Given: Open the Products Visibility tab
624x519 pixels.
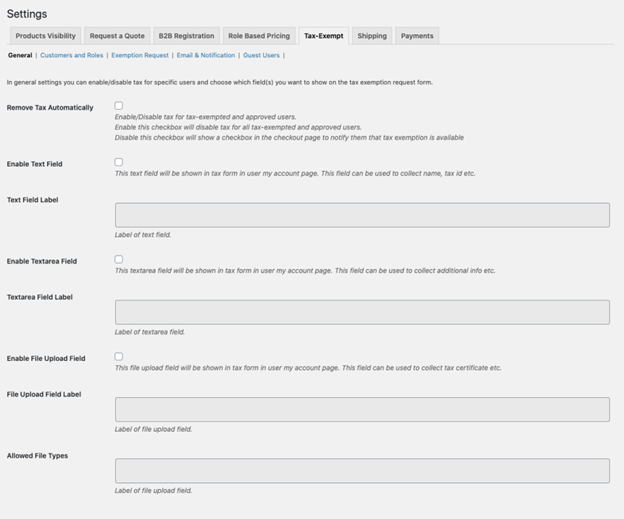Looking at the screenshot, I should [x=45, y=36].
